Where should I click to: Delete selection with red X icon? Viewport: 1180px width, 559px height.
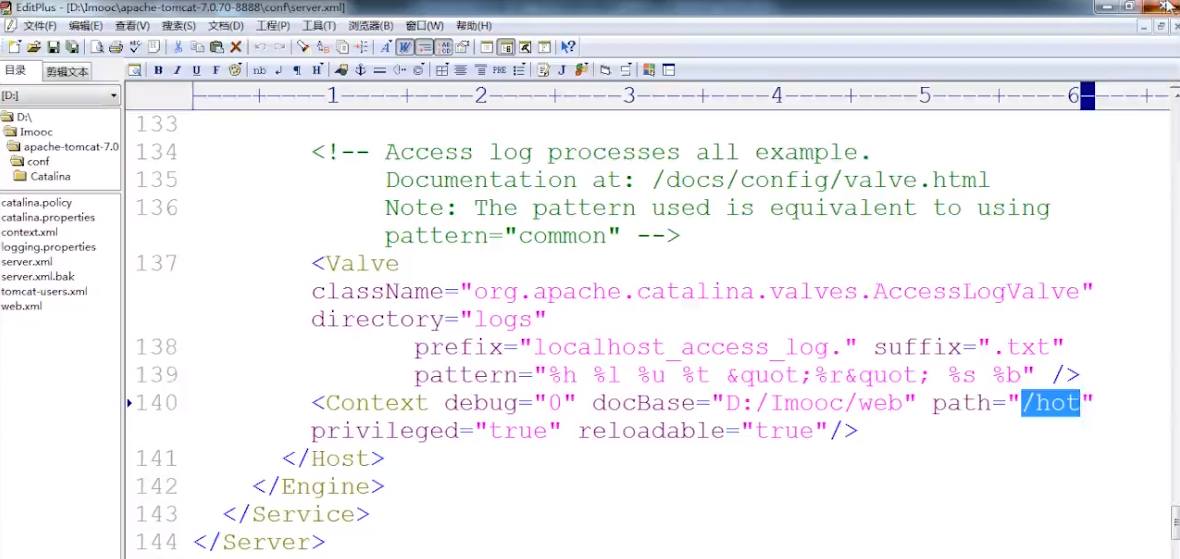pos(236,47)
